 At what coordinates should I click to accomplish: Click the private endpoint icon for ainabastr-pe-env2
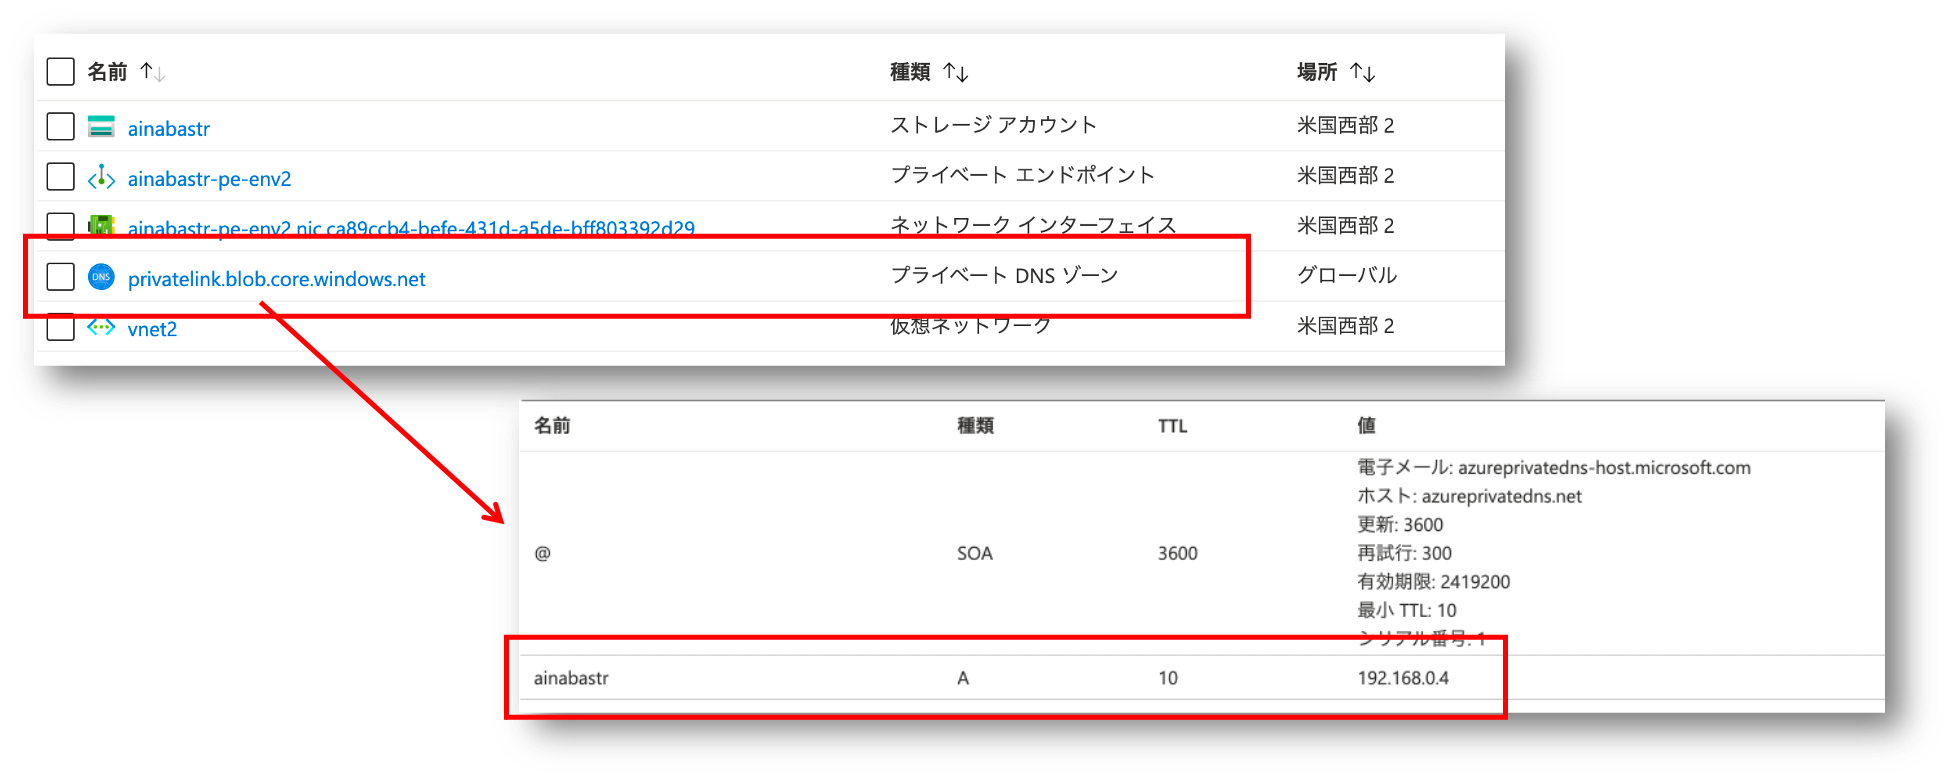(x=101, y=177)
